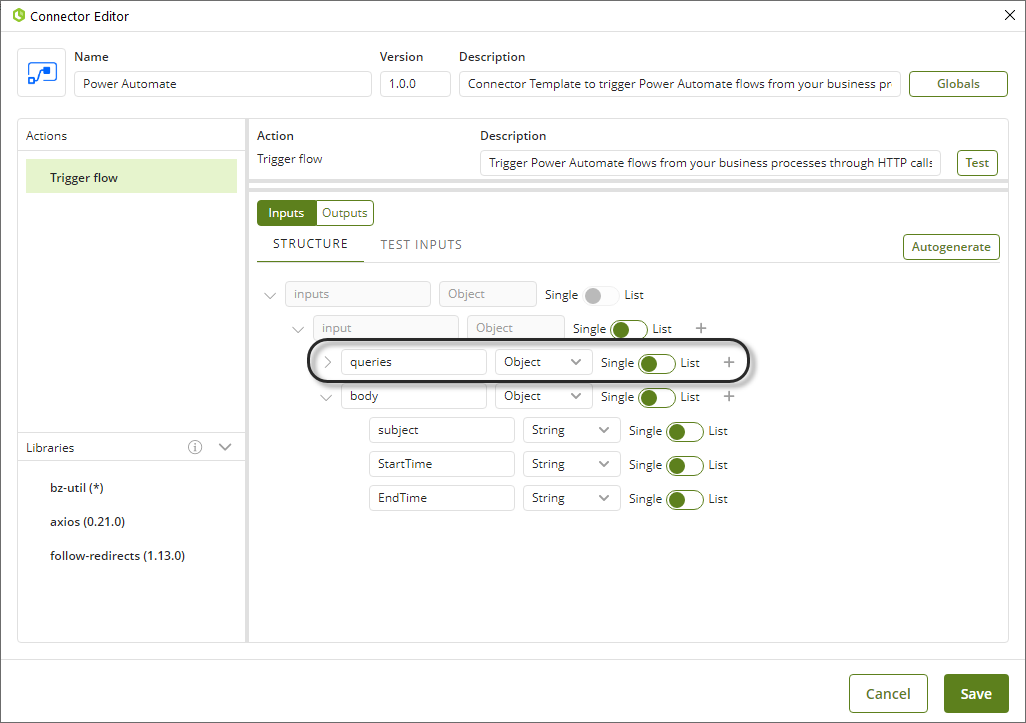Toggle StartTime Single/List switch
1026x723 pixels.
pyautogui.click(x=685, y=465)
